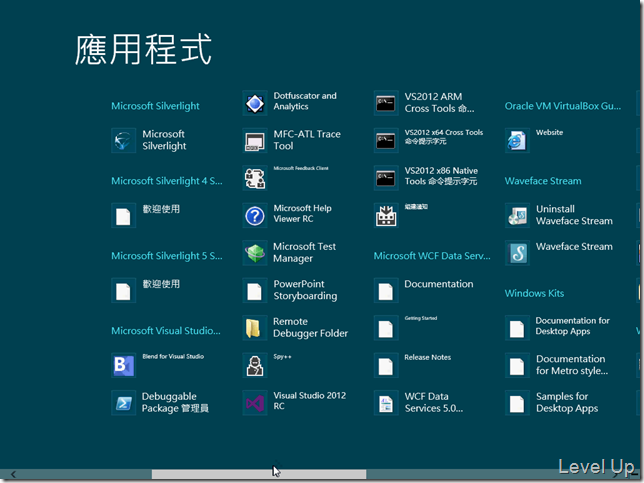Click the Microsoft Silverlight group heading
Image resolution: width=644 pixels, height=483 pixels.
tap(155, 106)
